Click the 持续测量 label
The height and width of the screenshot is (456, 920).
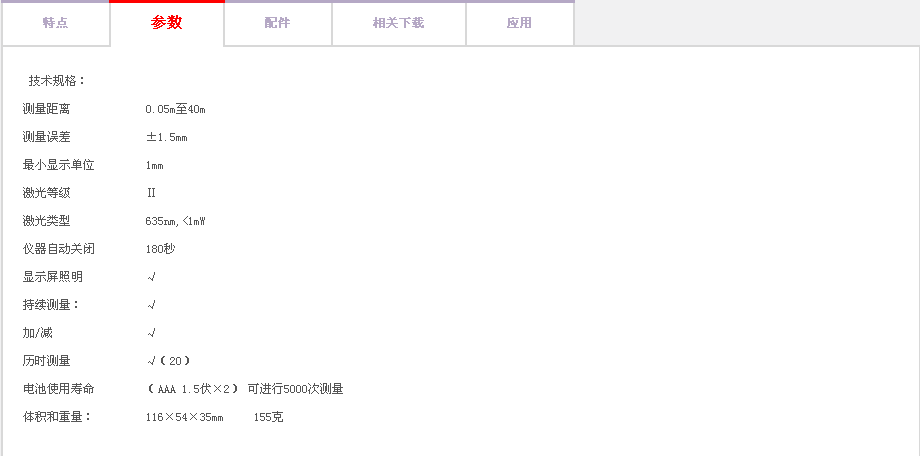pyautogui.click(x=51, y=305)
